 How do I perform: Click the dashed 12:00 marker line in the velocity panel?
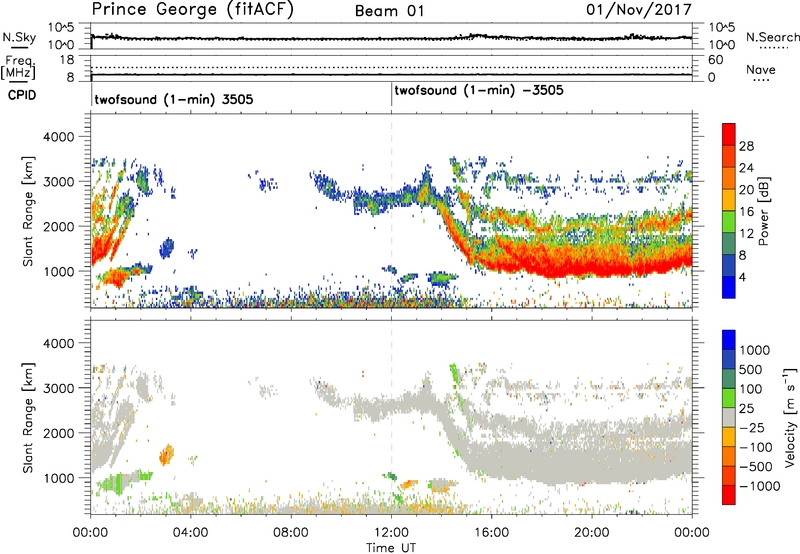pyautogui.click(x=391, y=416)
